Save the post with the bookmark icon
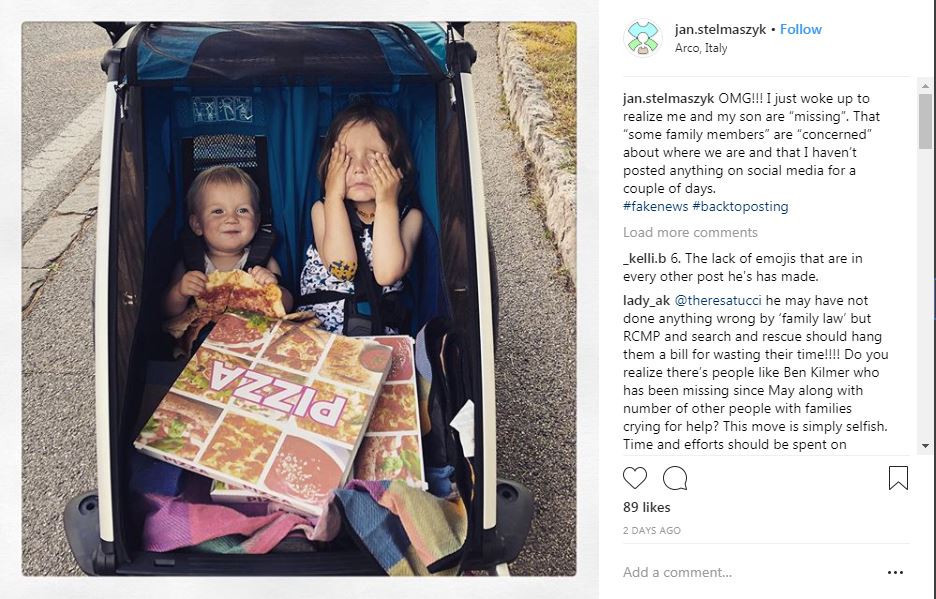Screen dimensions: 936x599 898,478
